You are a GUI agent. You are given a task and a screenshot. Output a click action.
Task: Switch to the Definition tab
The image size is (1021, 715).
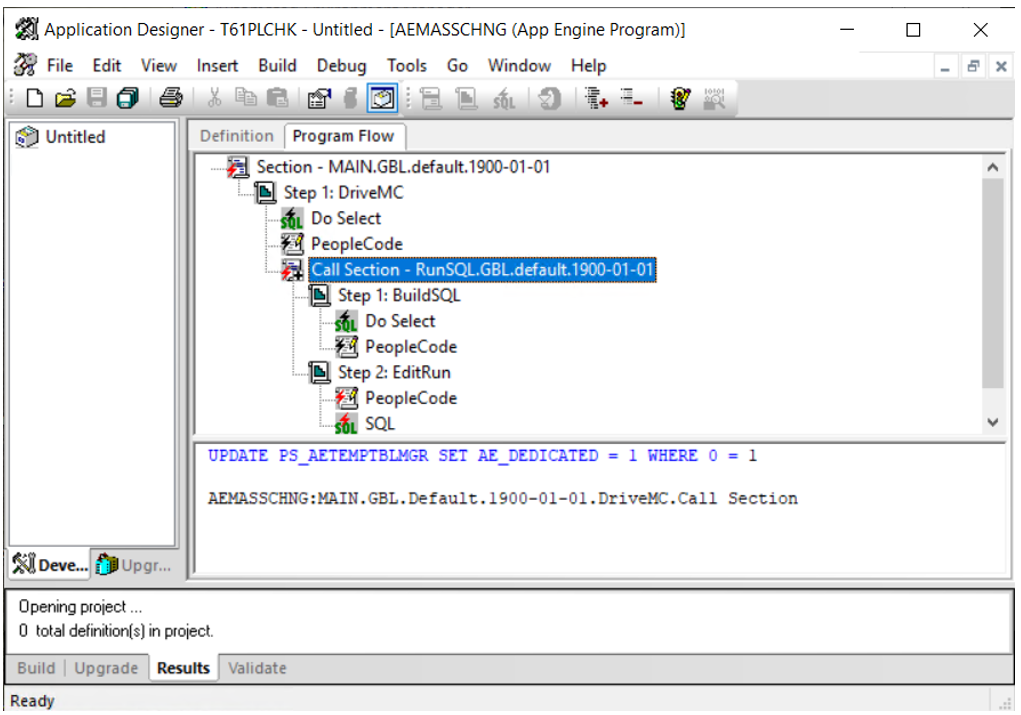(237, 136)
